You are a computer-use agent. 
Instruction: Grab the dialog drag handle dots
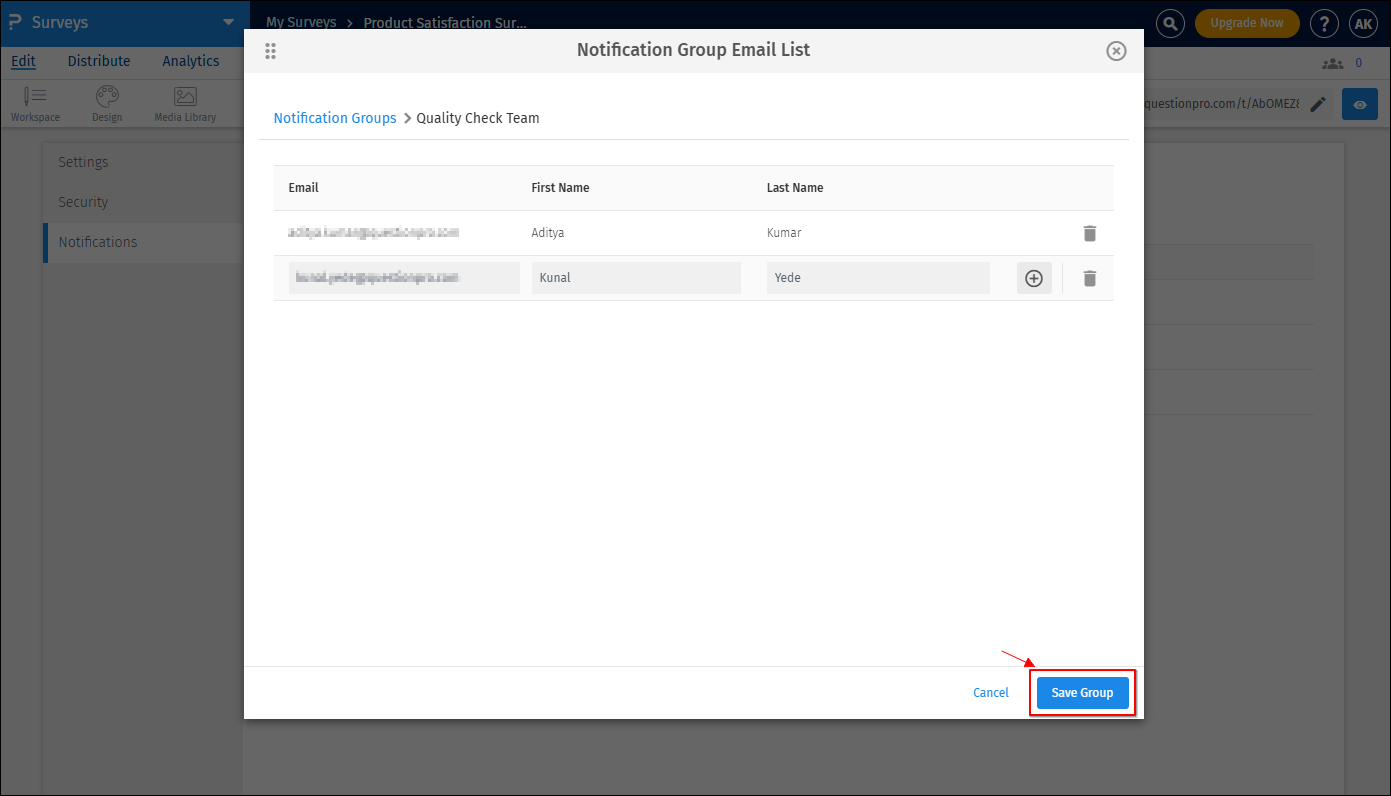[x=270, y=51]
